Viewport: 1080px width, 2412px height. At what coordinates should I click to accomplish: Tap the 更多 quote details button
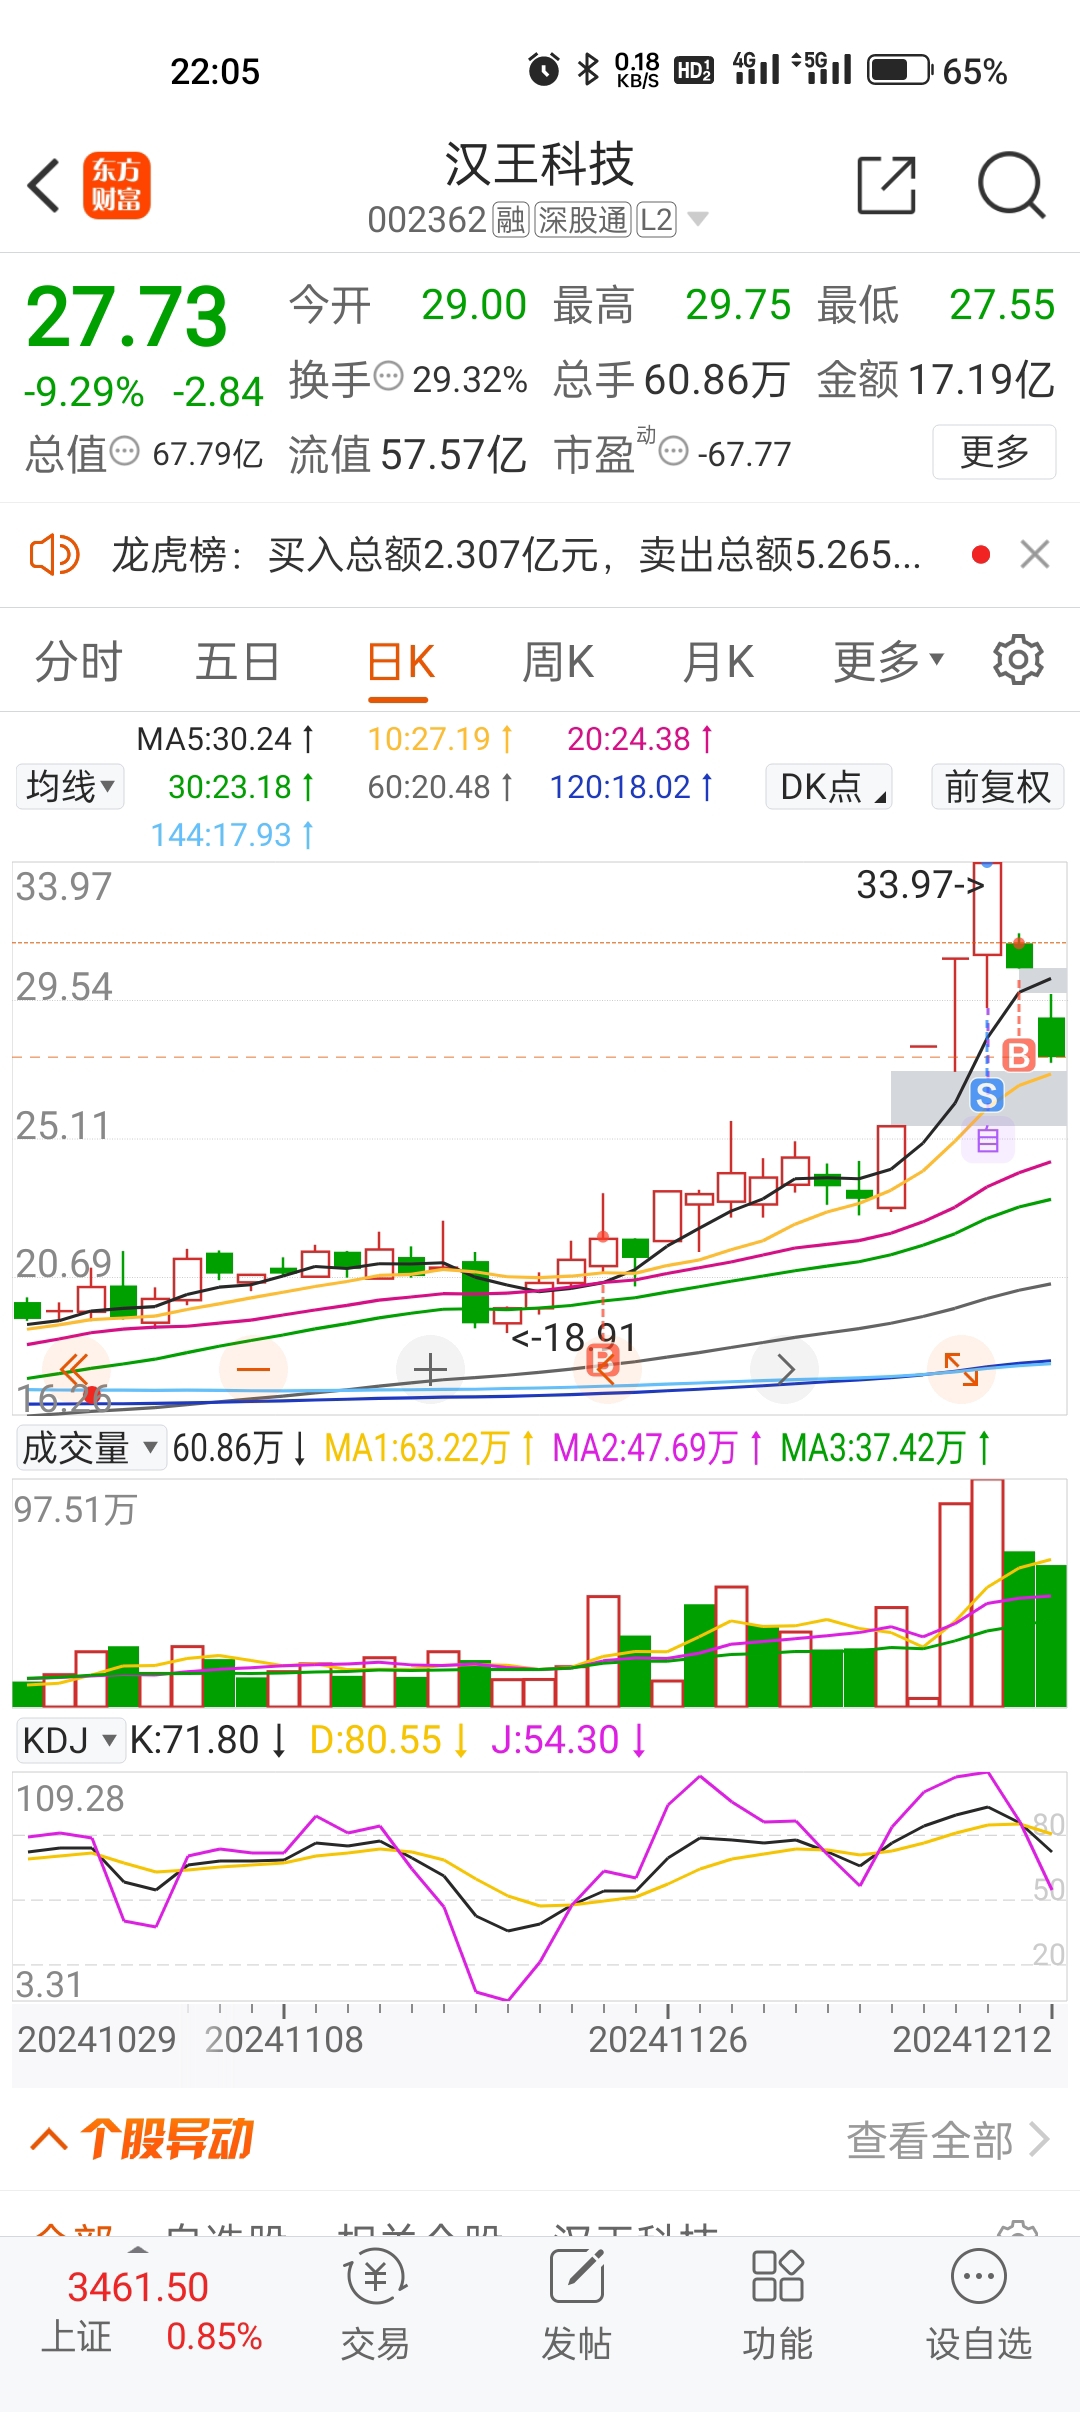[x=994, y=452]
